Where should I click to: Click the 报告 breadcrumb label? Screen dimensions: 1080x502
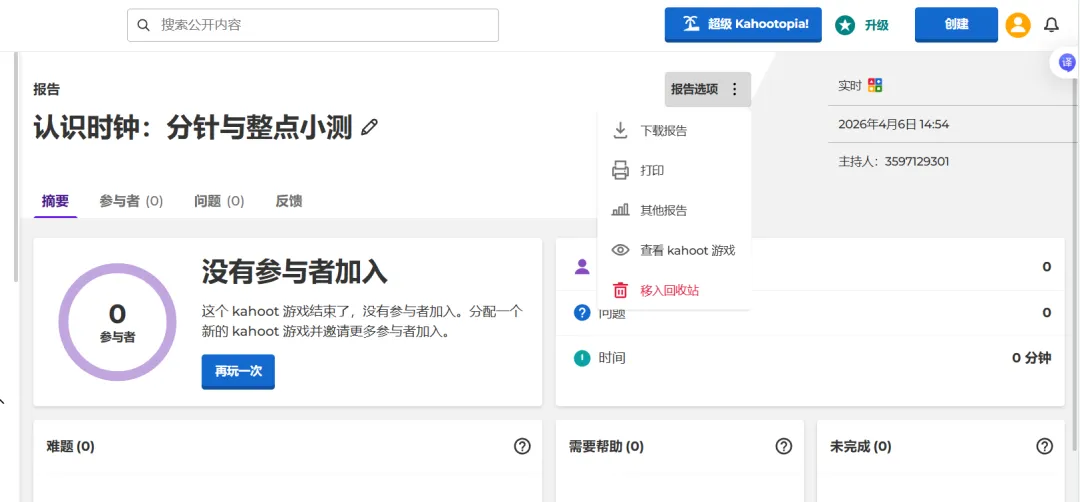[47, 90]
